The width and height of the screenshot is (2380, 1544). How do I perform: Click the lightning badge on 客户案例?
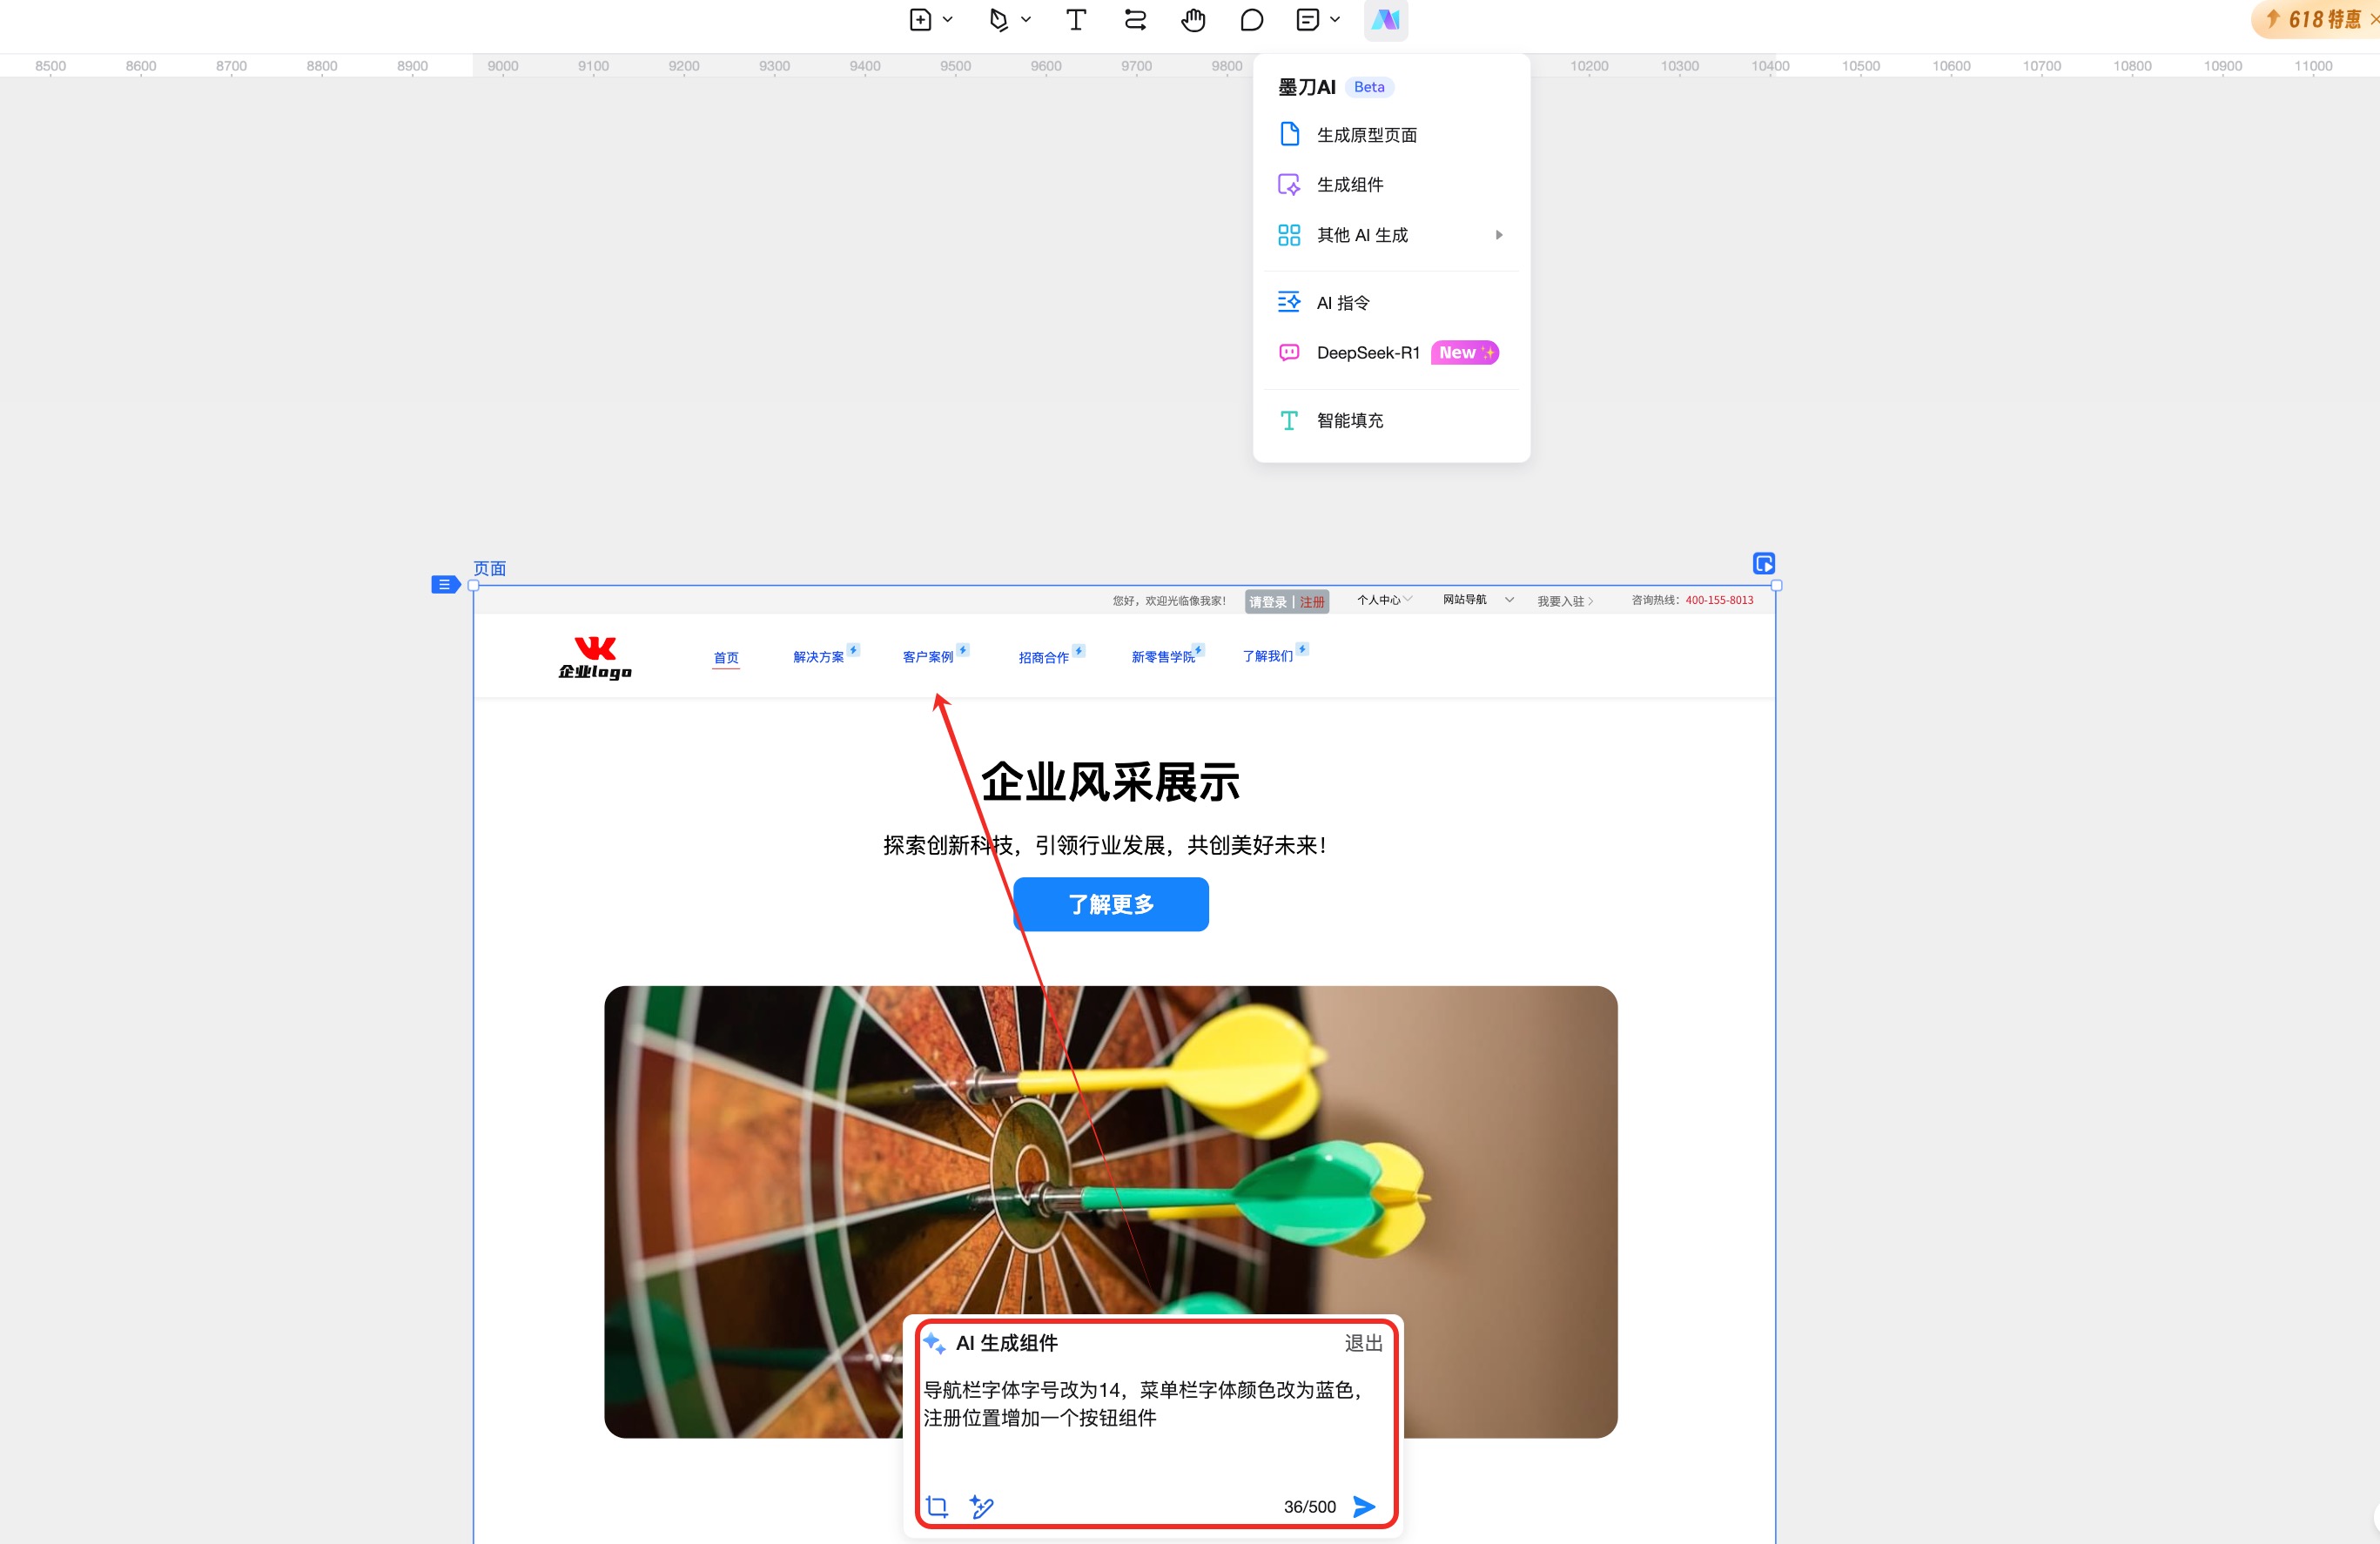(963, 650)
